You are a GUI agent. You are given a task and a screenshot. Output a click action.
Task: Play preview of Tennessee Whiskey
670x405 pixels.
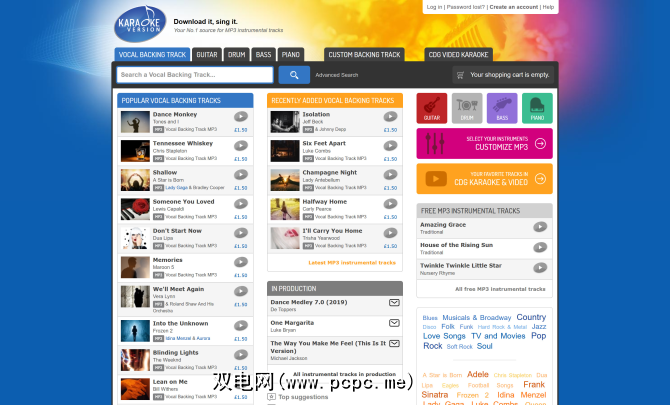tap(241, 145)
